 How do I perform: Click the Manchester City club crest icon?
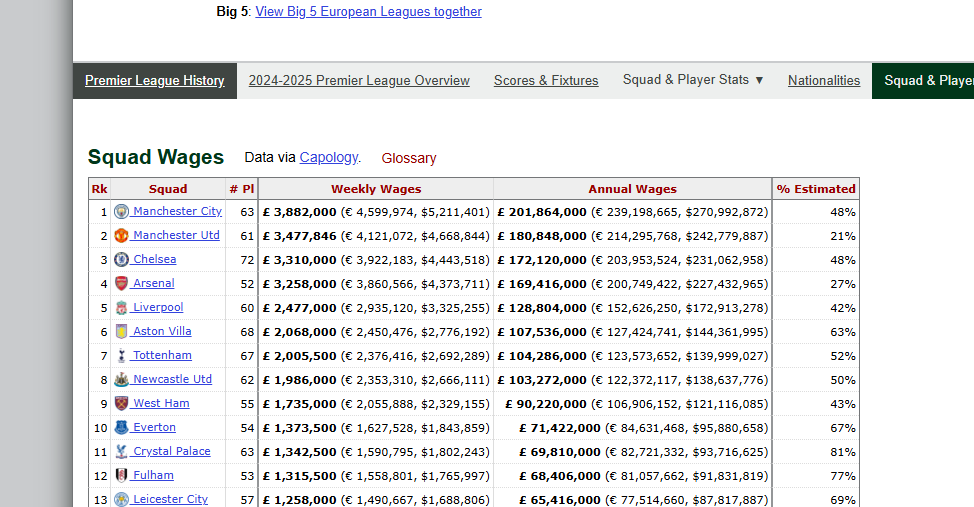tap(121, 212)
